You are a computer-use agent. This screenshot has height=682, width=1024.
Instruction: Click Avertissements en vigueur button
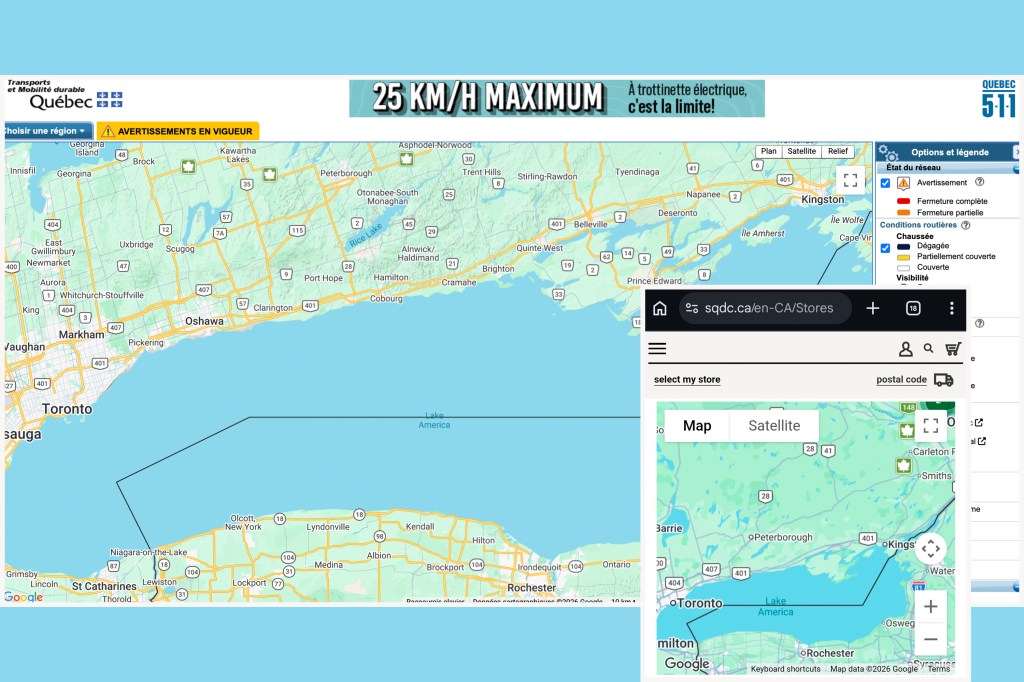(178, 131)
